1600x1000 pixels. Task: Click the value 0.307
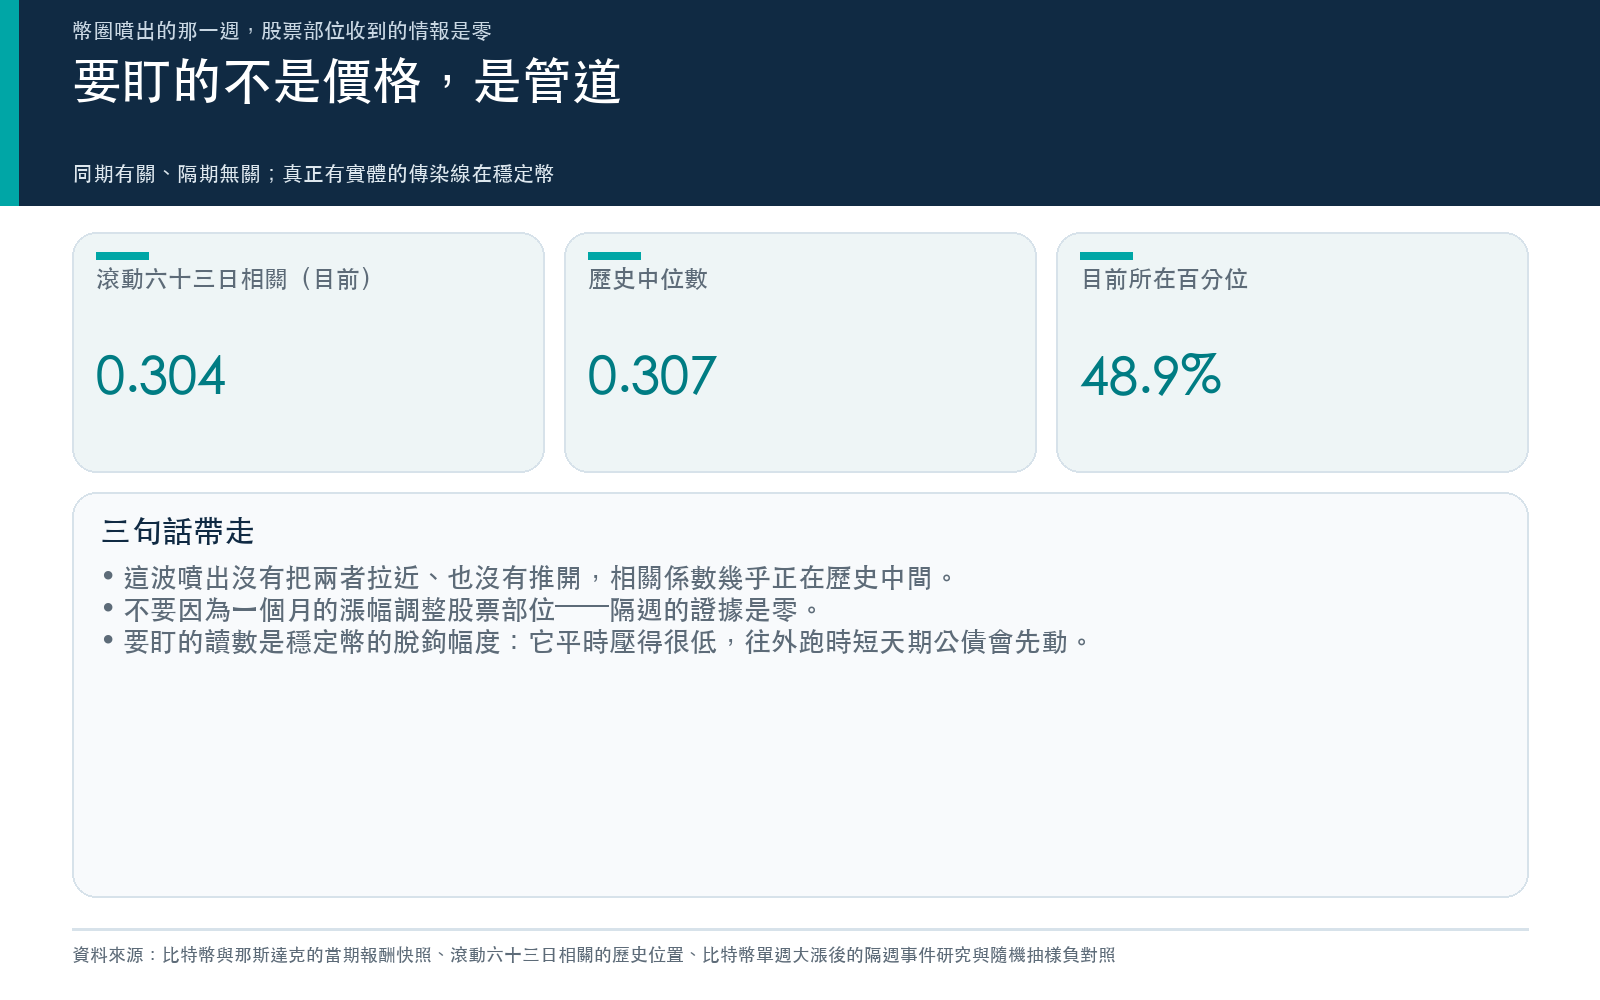652,376
